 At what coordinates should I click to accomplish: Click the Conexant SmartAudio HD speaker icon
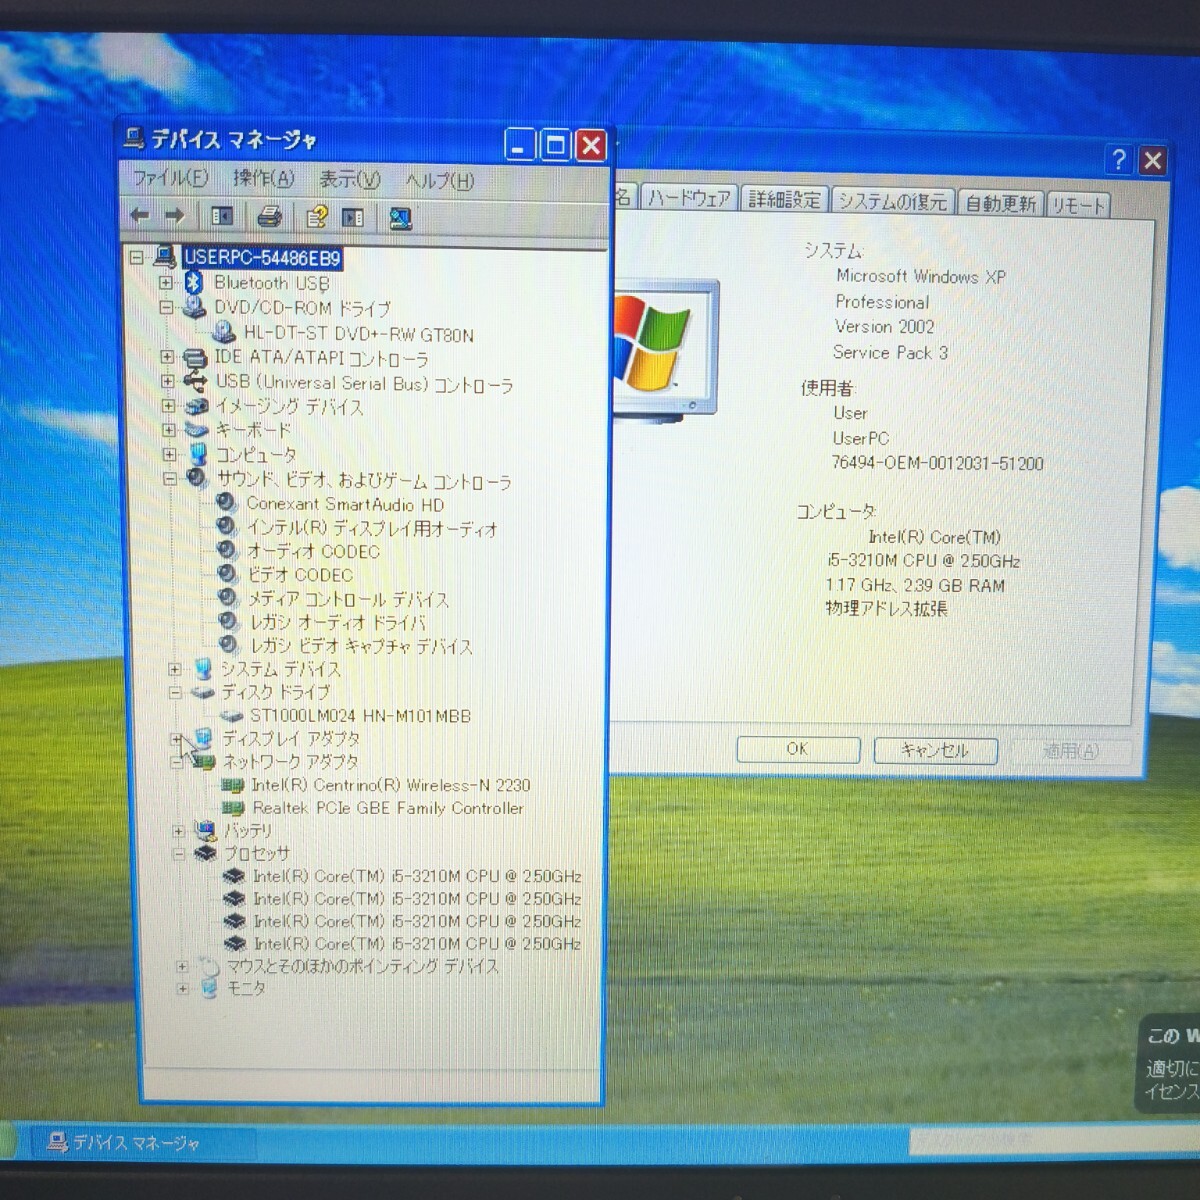pos(227,503)
